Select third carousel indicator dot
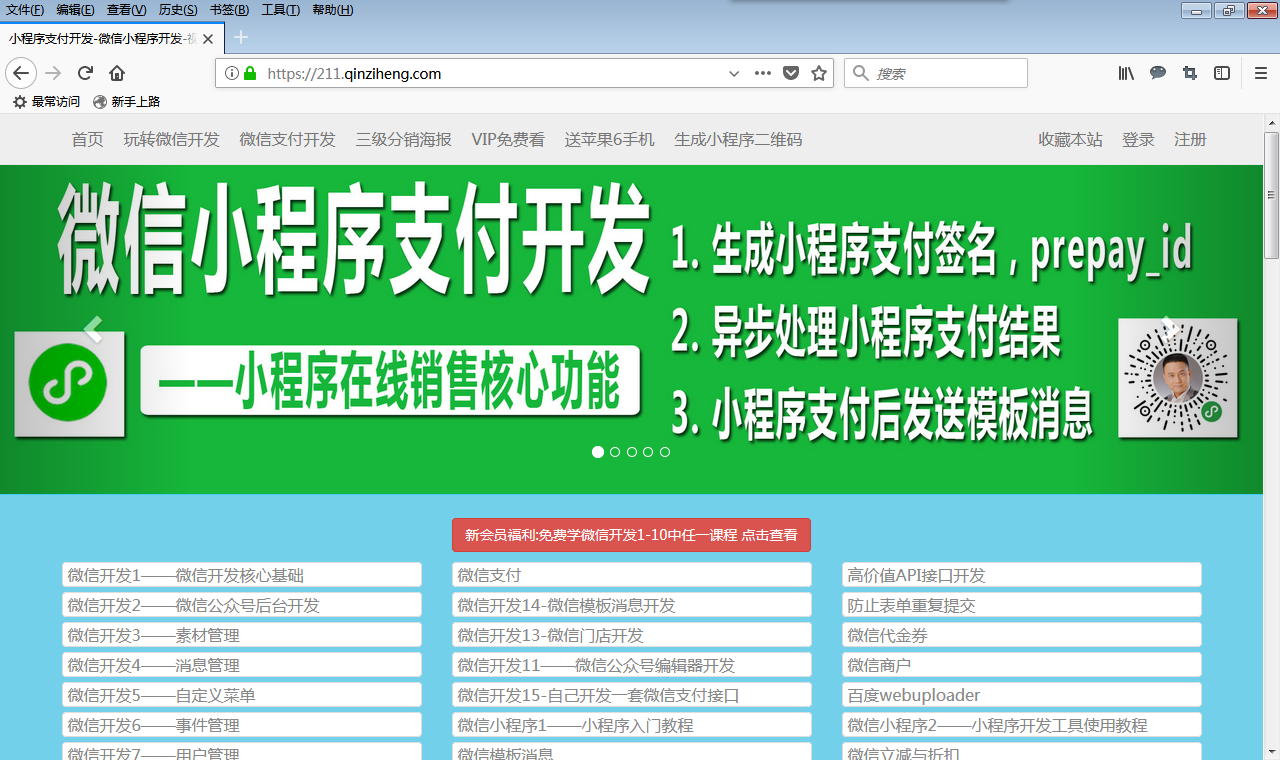1280x760 pixels. pyautogui.click(x=632, y=452)
